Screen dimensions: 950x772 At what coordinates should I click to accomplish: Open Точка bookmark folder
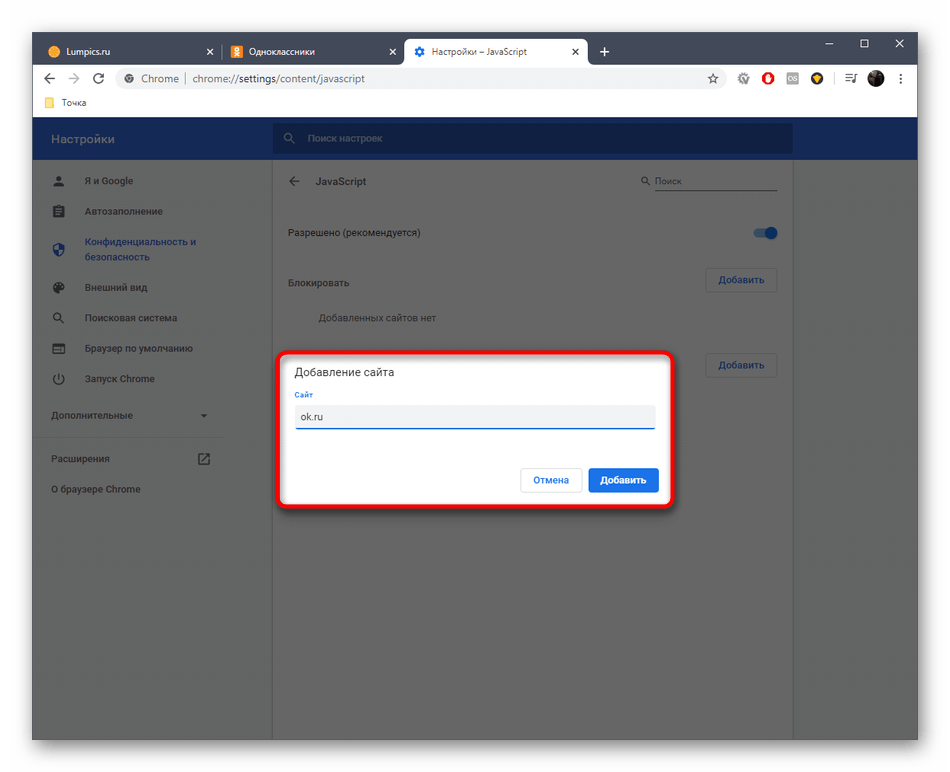coord(66,103)
